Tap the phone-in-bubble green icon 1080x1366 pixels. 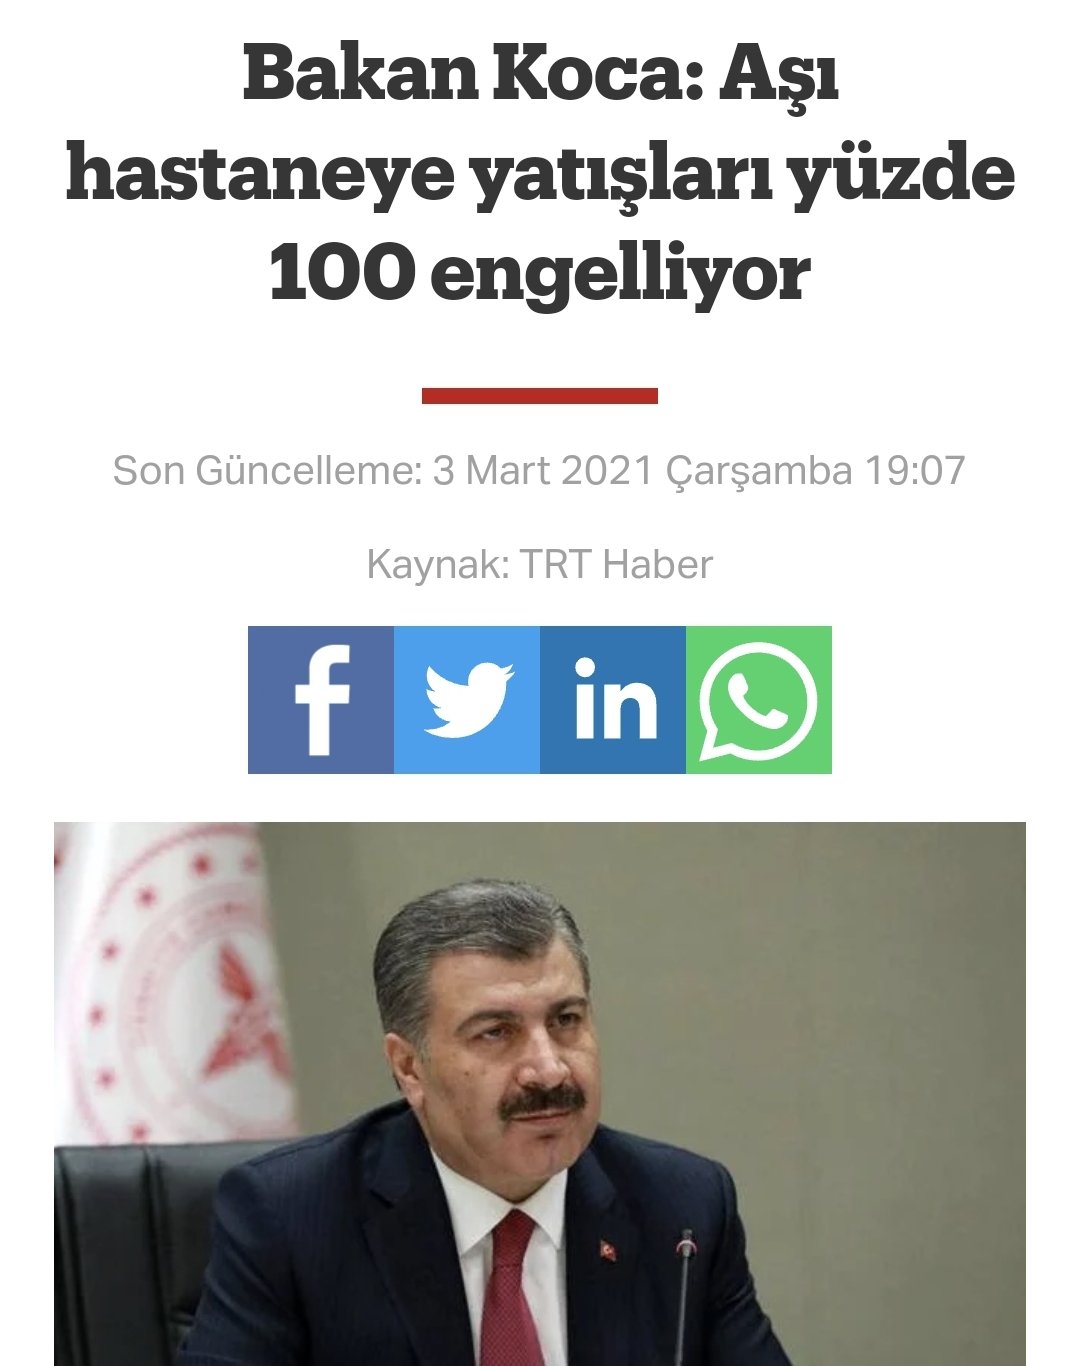[x=758, y=702]
